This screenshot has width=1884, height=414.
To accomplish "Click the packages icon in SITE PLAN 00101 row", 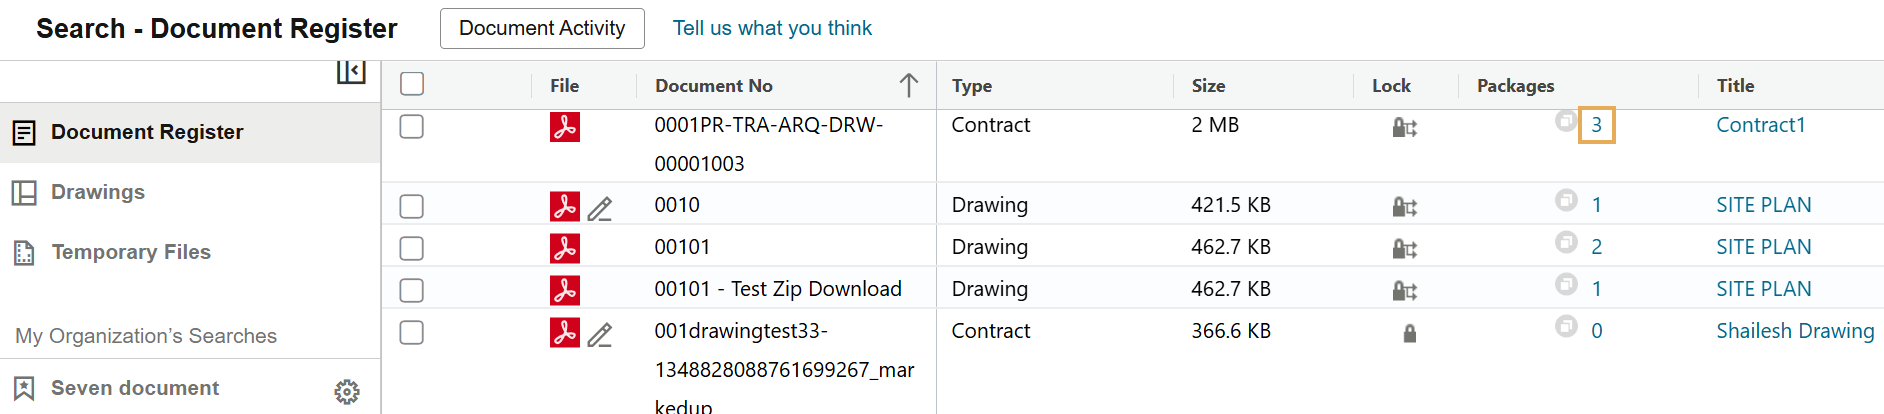I will pyautogui.click(x=1566, y=243).
